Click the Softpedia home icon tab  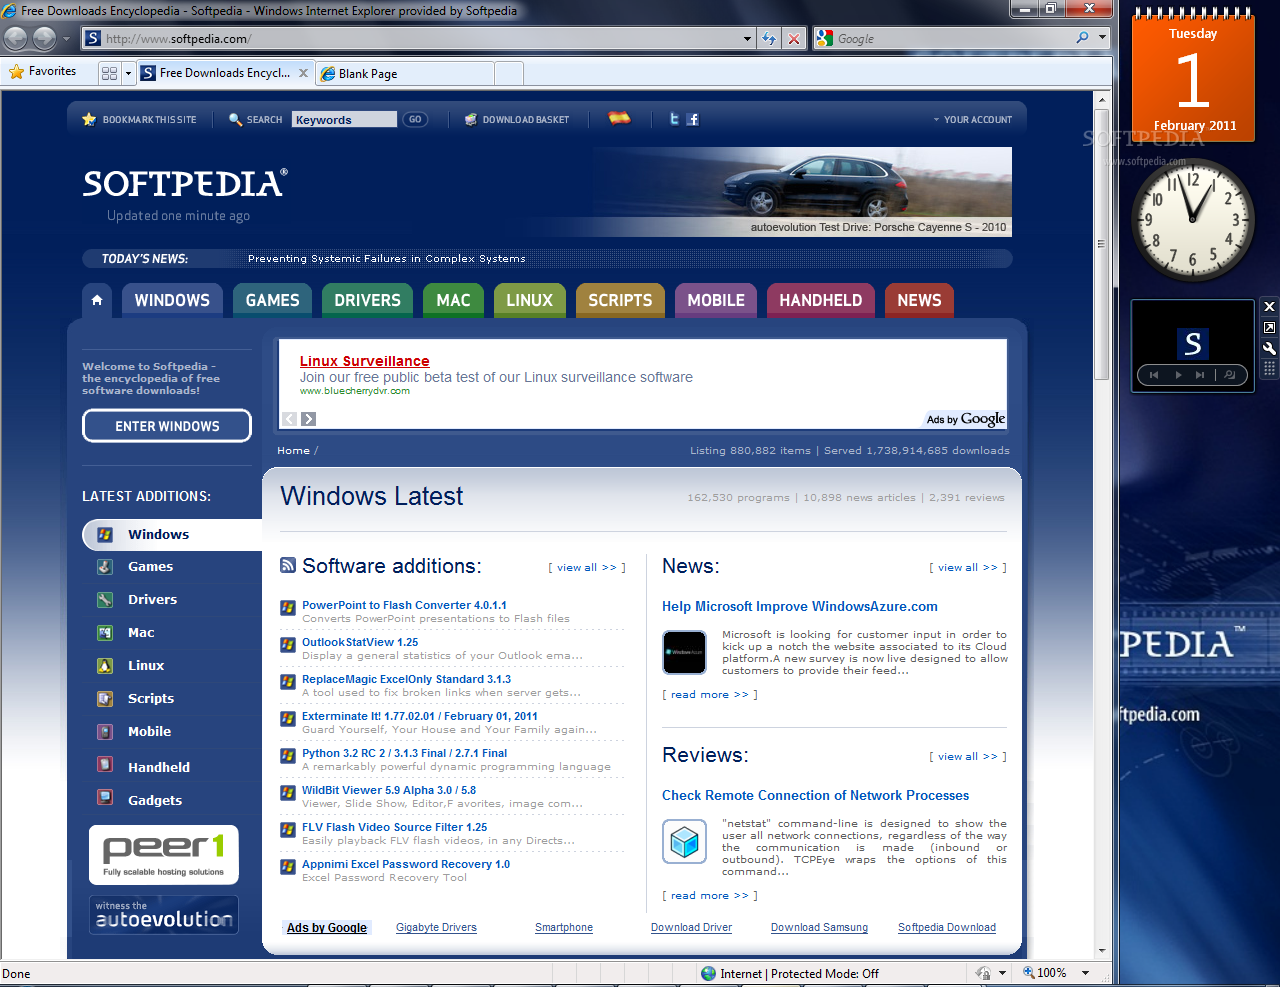coord(96,300)
